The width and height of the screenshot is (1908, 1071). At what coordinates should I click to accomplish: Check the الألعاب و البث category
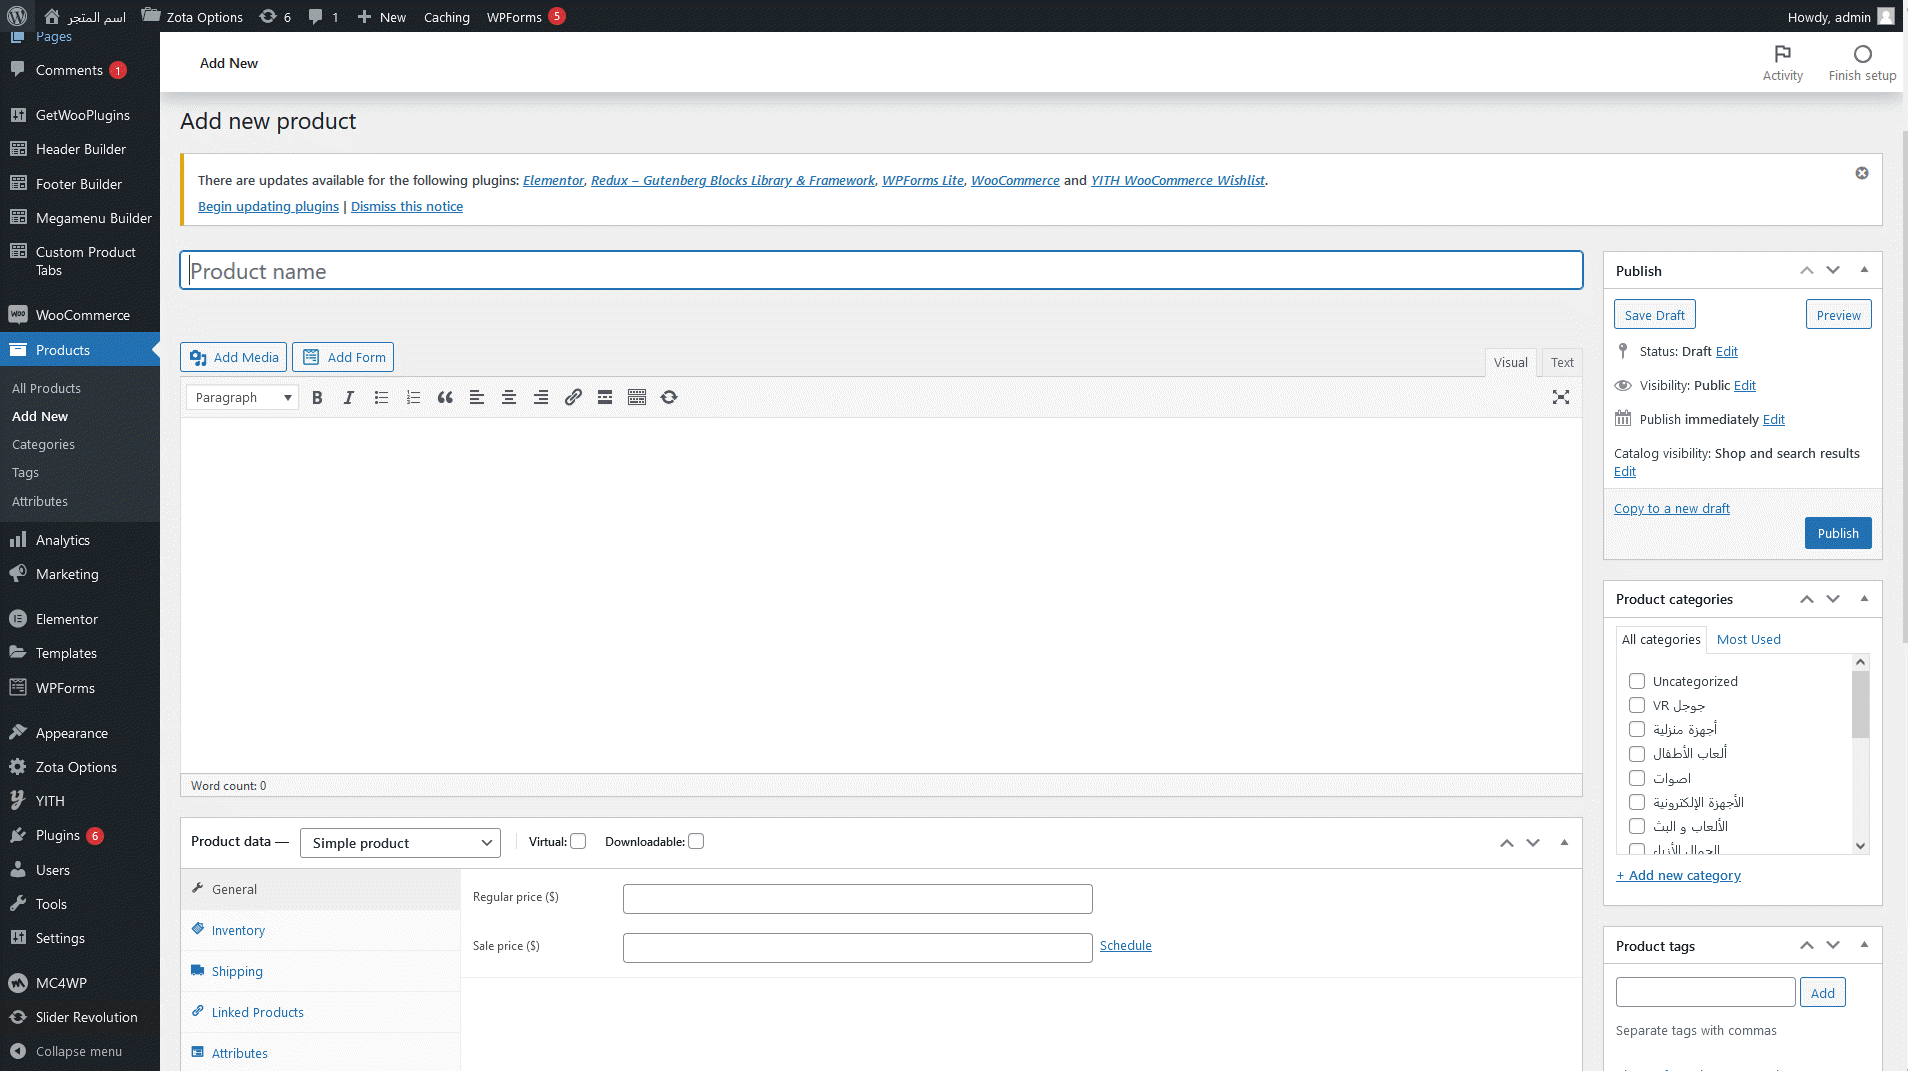(x=1637, y=826)
